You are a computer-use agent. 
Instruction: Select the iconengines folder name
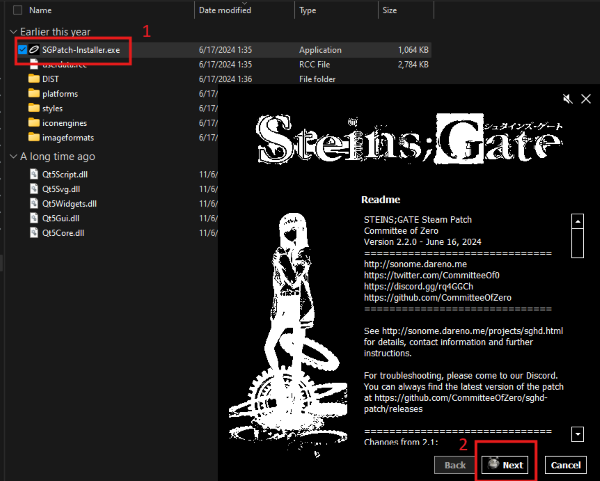pos(65,123)
